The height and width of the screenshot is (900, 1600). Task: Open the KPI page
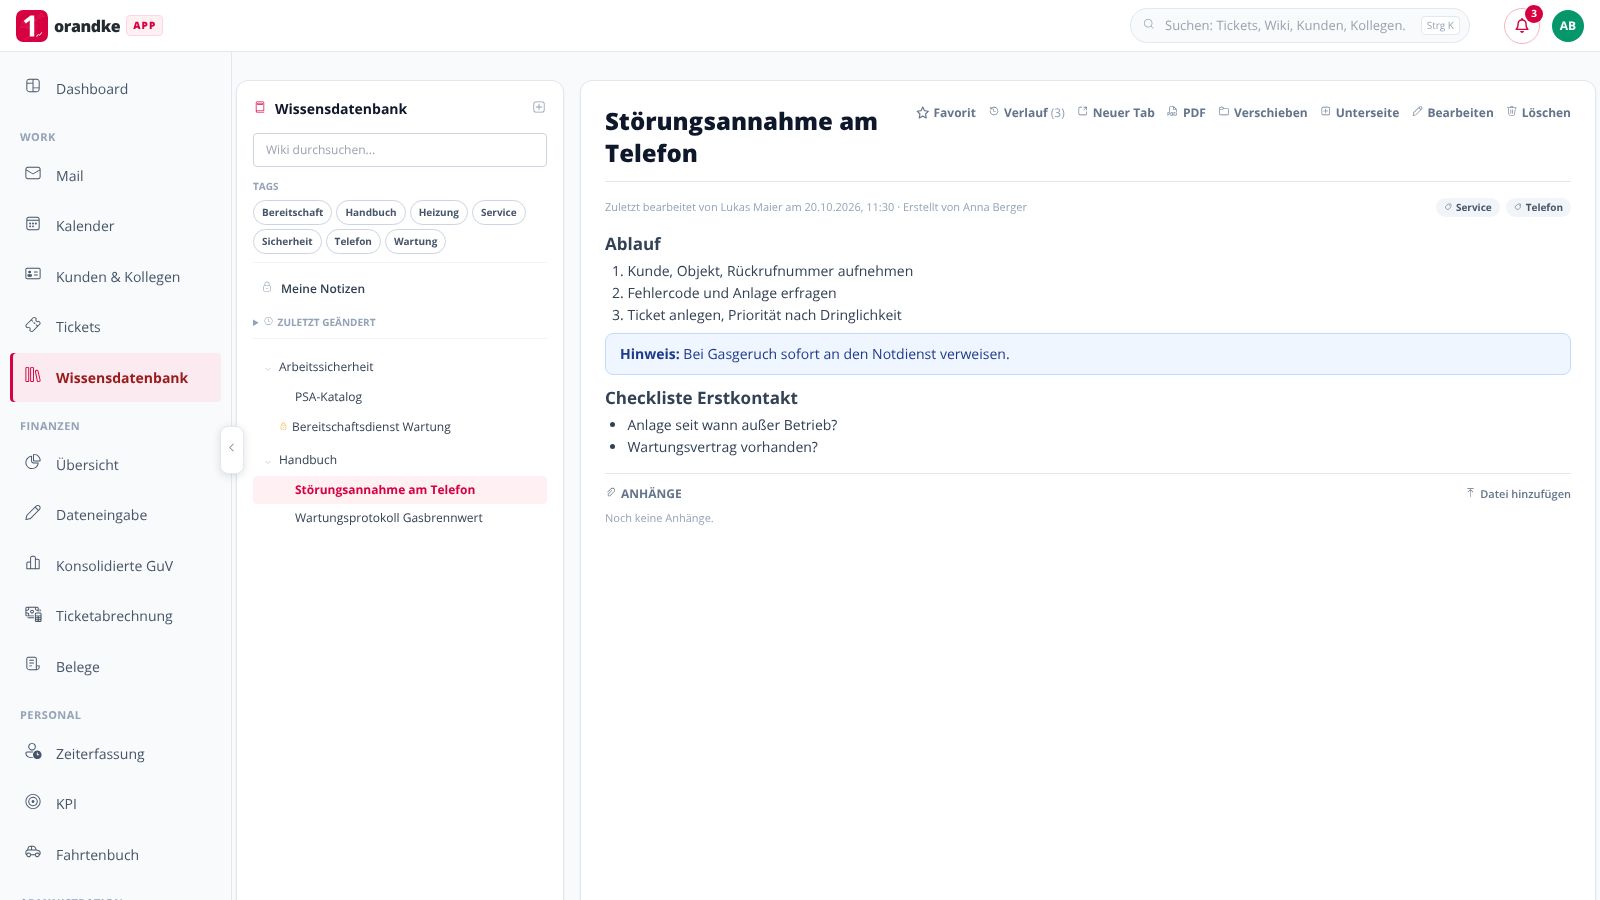coord(115,804)
